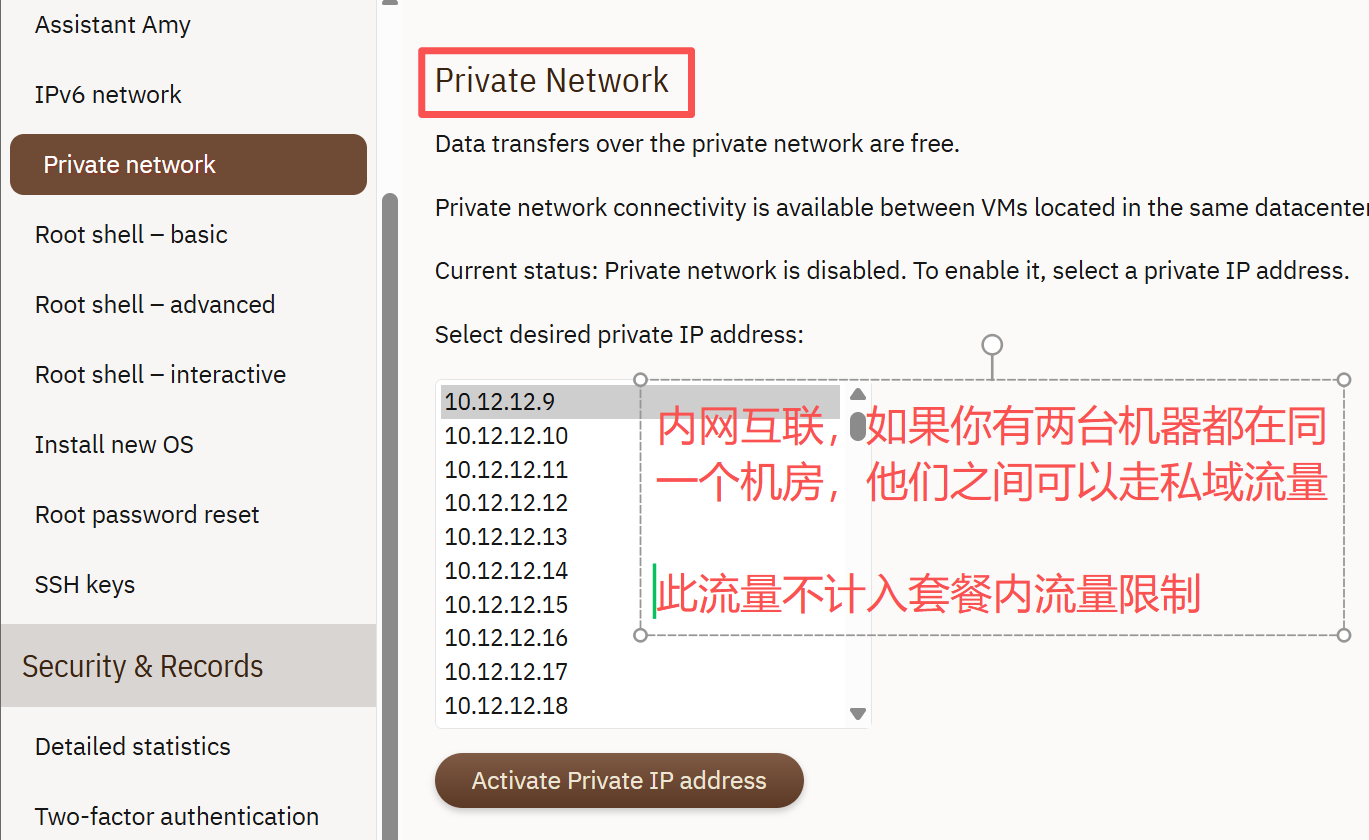Viewport: 1369px width, 840px height.
Task: Click Activate Private IP address button
Action: click(619, 780)
